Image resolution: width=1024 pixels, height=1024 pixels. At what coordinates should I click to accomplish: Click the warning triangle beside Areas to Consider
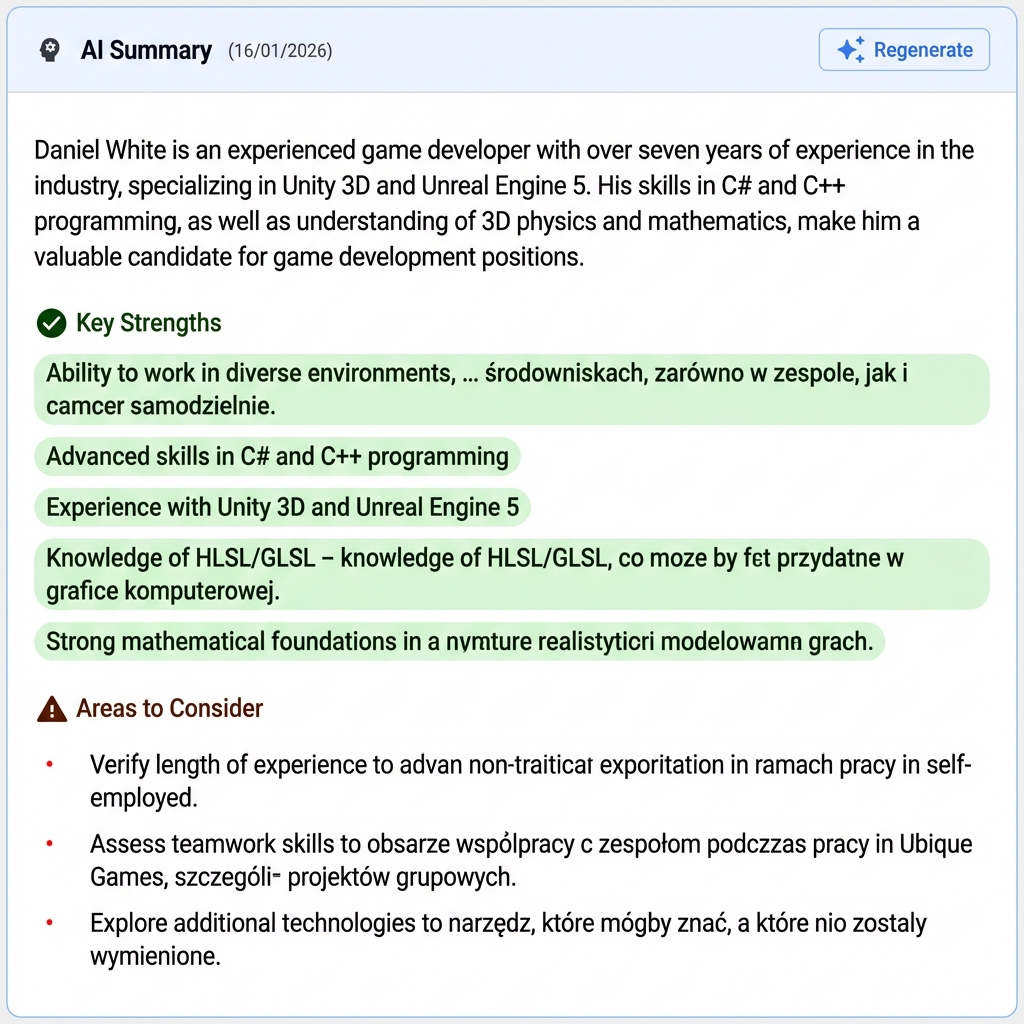click(x=52, y=708)
